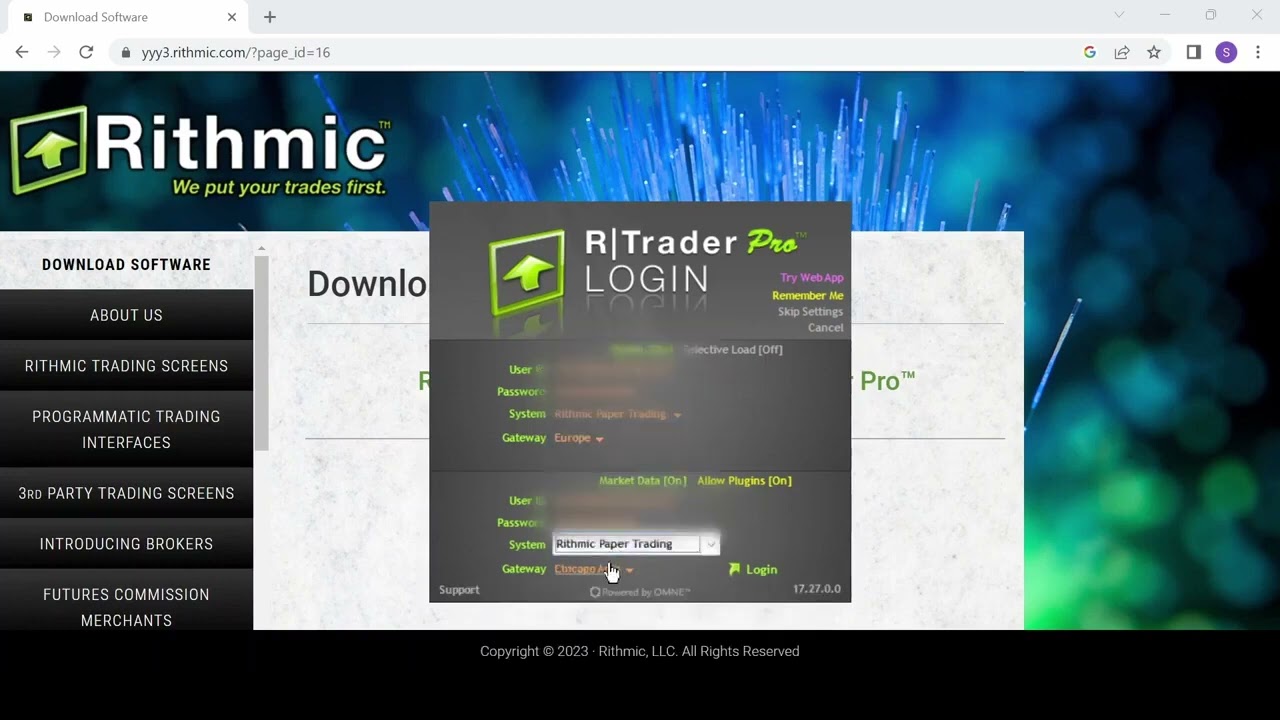Open the Rithmic Paper Trading System combo box
This screenshot has height=720, width=1280.
[x=636, y=544]
